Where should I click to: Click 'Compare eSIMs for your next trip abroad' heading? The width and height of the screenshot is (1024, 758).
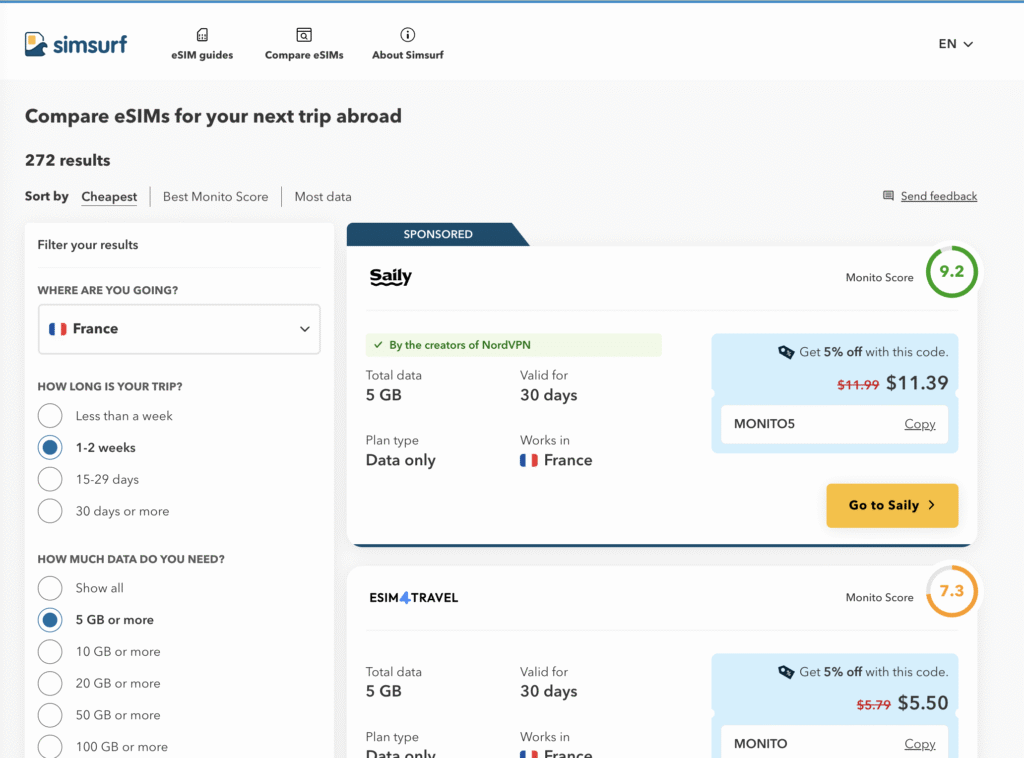tap(213, 116)
